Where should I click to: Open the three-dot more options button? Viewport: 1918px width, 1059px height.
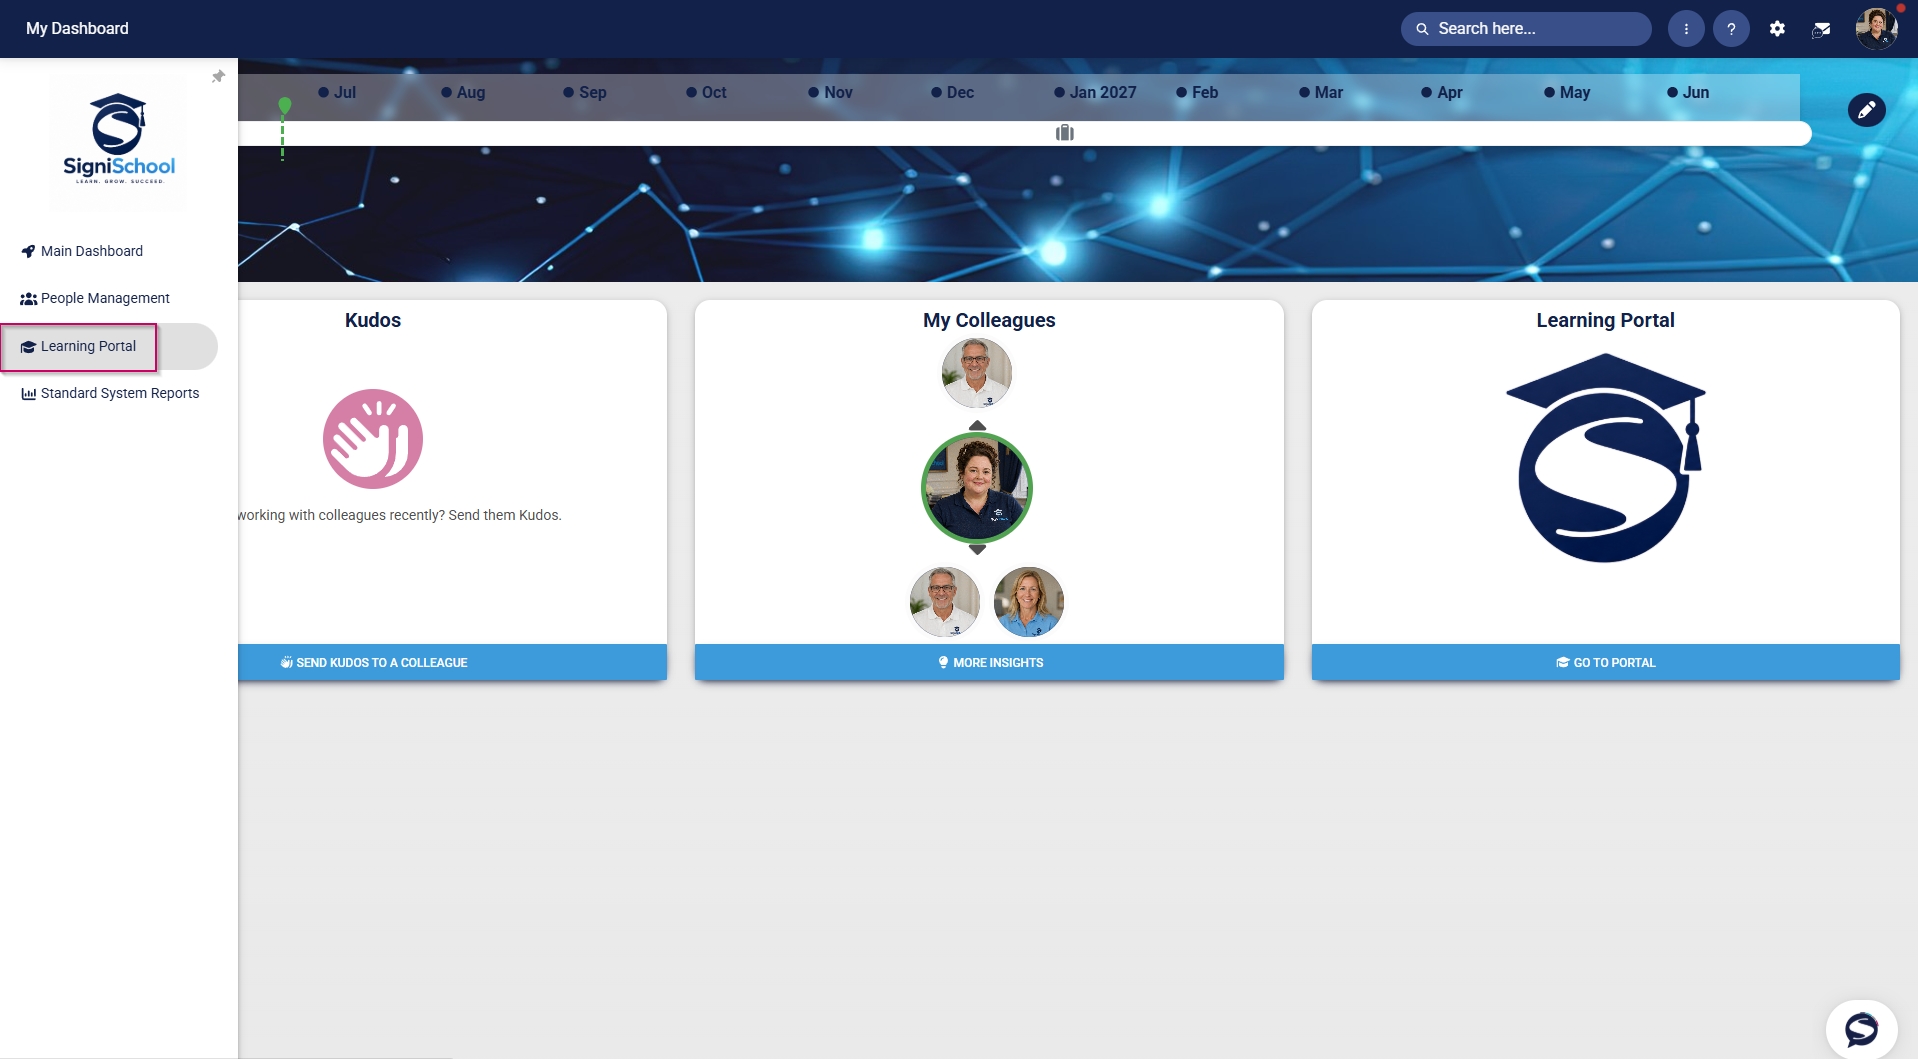1686,29
